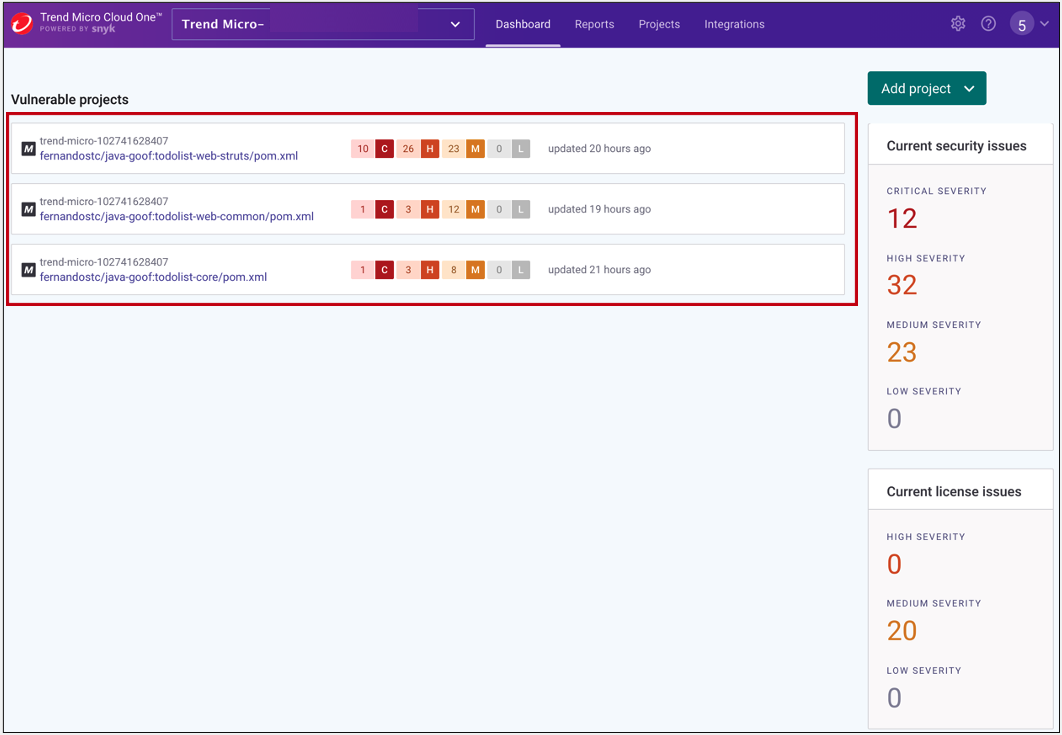Click critical C badge for todolist-web-common
The height and width of the screenshot is (735, 1062).
pos(384,209)
